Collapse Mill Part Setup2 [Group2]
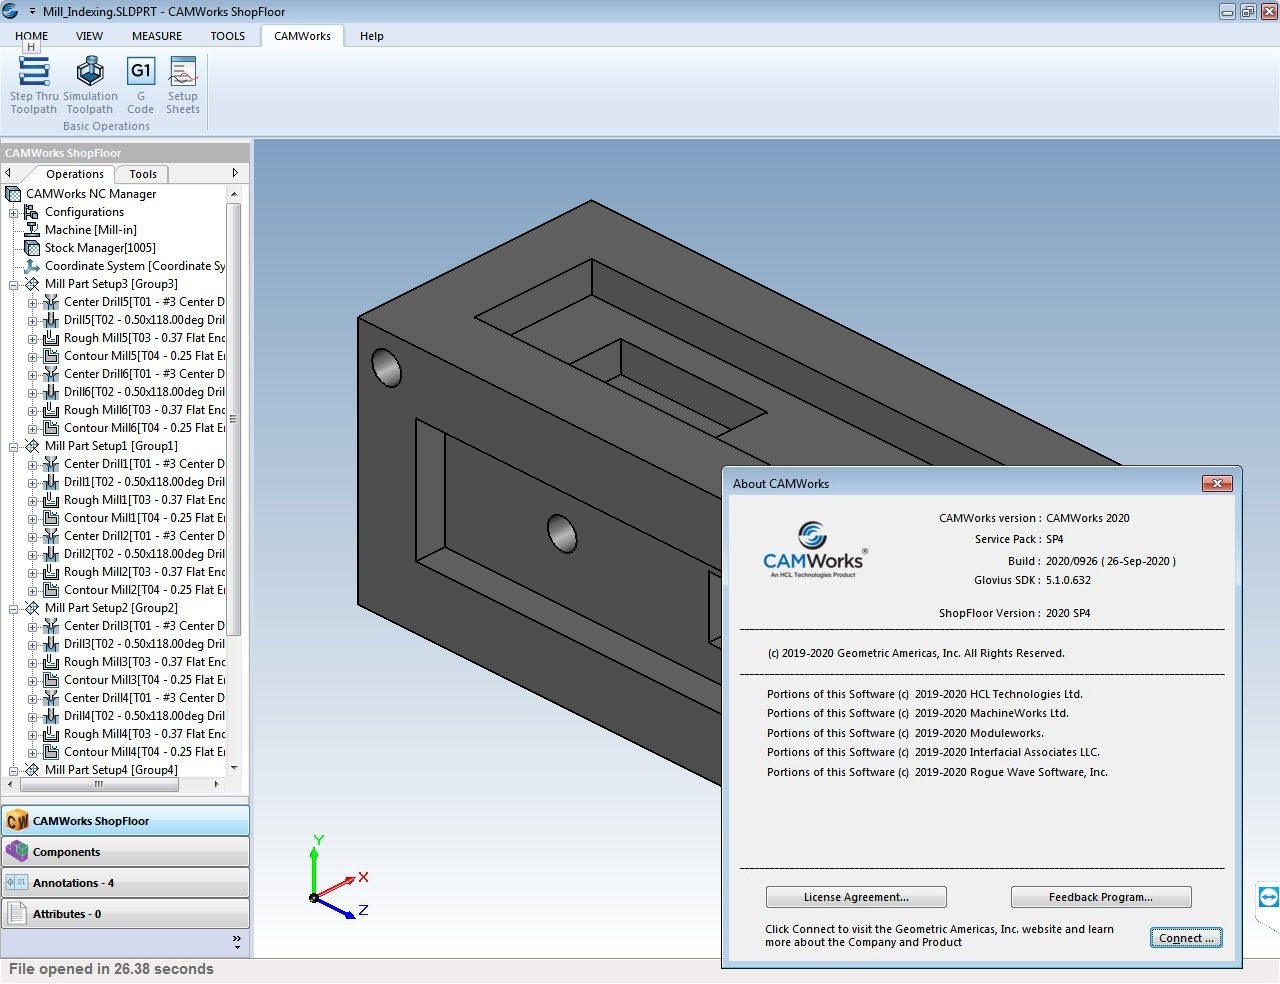 click(x=13, y=609)
